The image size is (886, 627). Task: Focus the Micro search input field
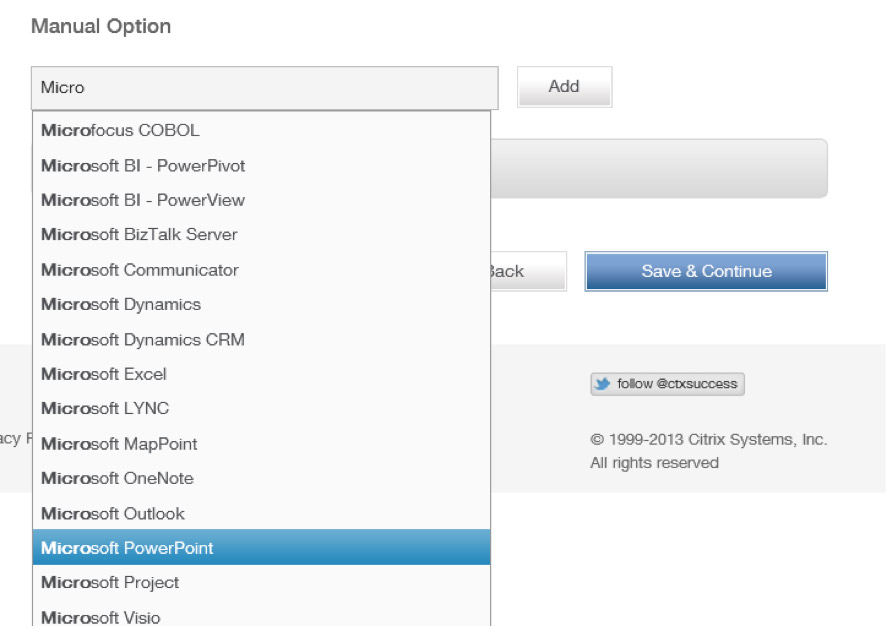coord(264,88)
